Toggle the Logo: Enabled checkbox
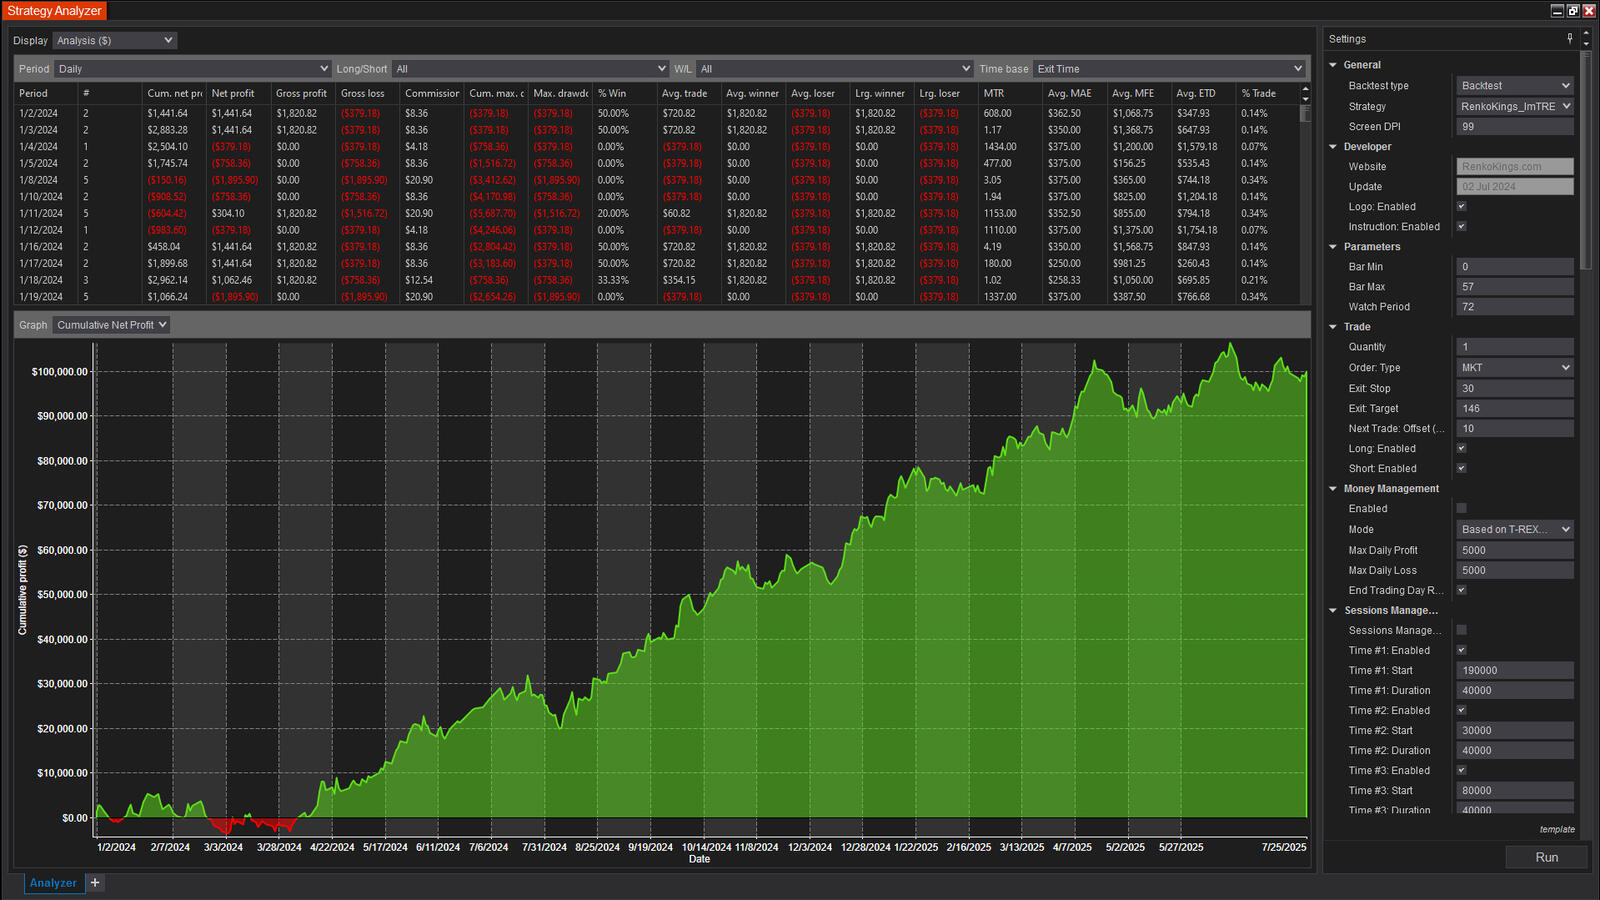This screenshot has width=1600, height=900. [1461, 207]
